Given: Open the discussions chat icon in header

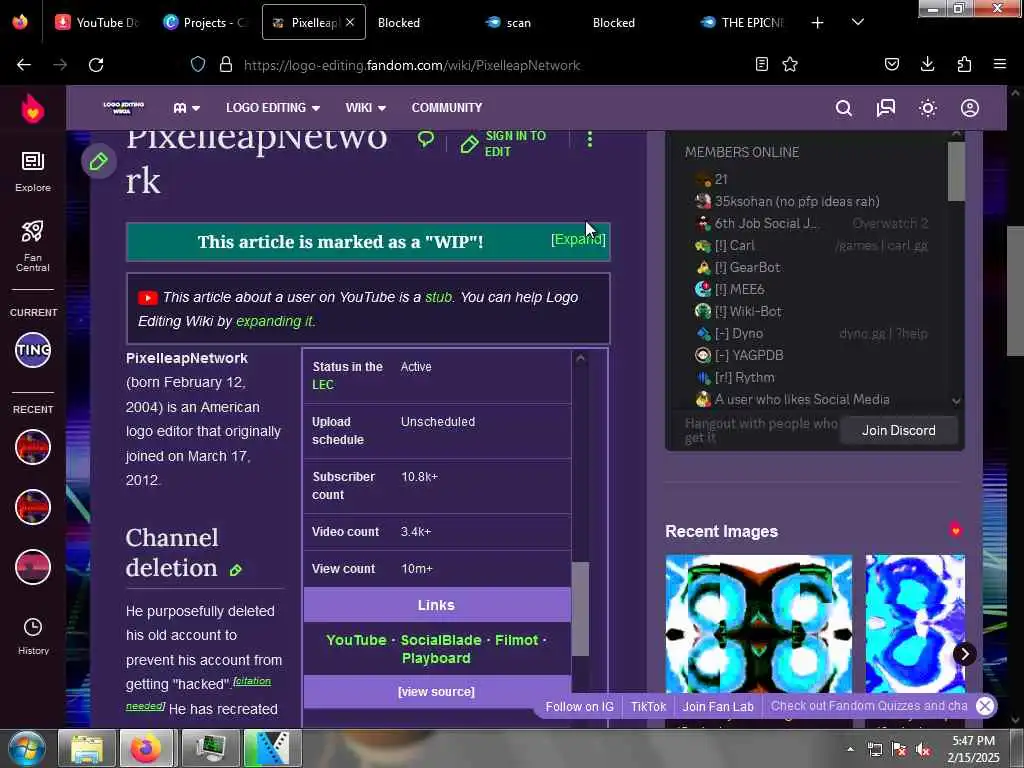Looking at the screenshot, I should point(886,108).
